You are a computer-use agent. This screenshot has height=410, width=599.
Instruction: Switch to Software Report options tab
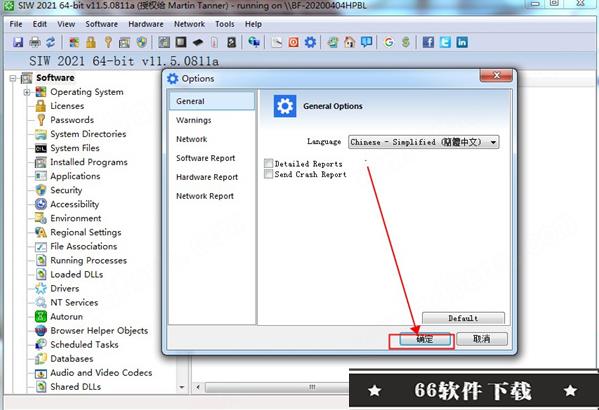pyautogui.click(x=206, y=158)
